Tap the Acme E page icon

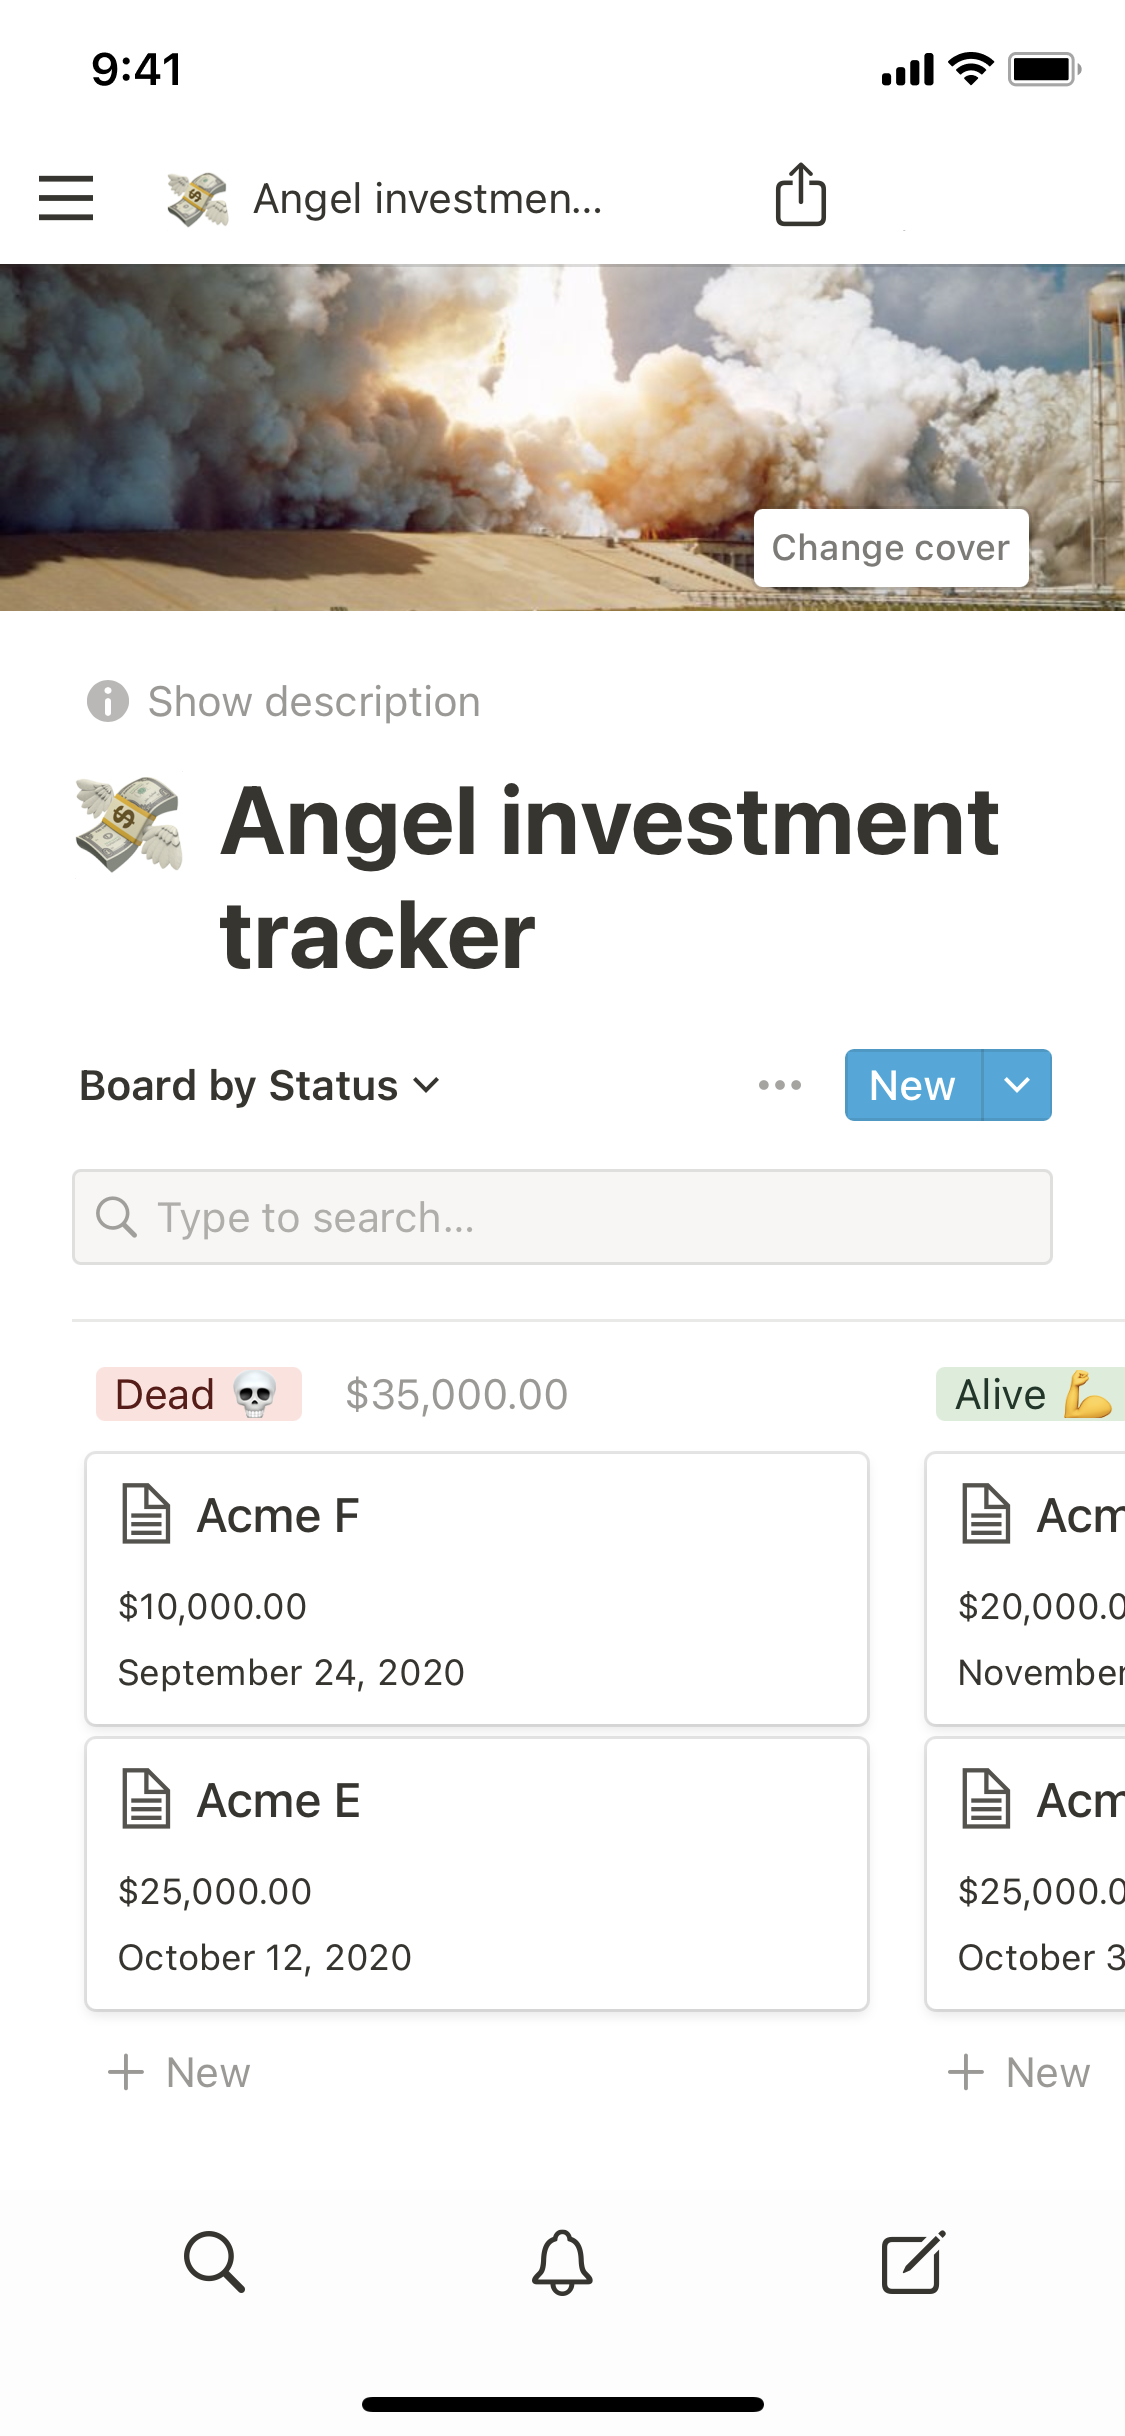click(x=146, y=1799)
